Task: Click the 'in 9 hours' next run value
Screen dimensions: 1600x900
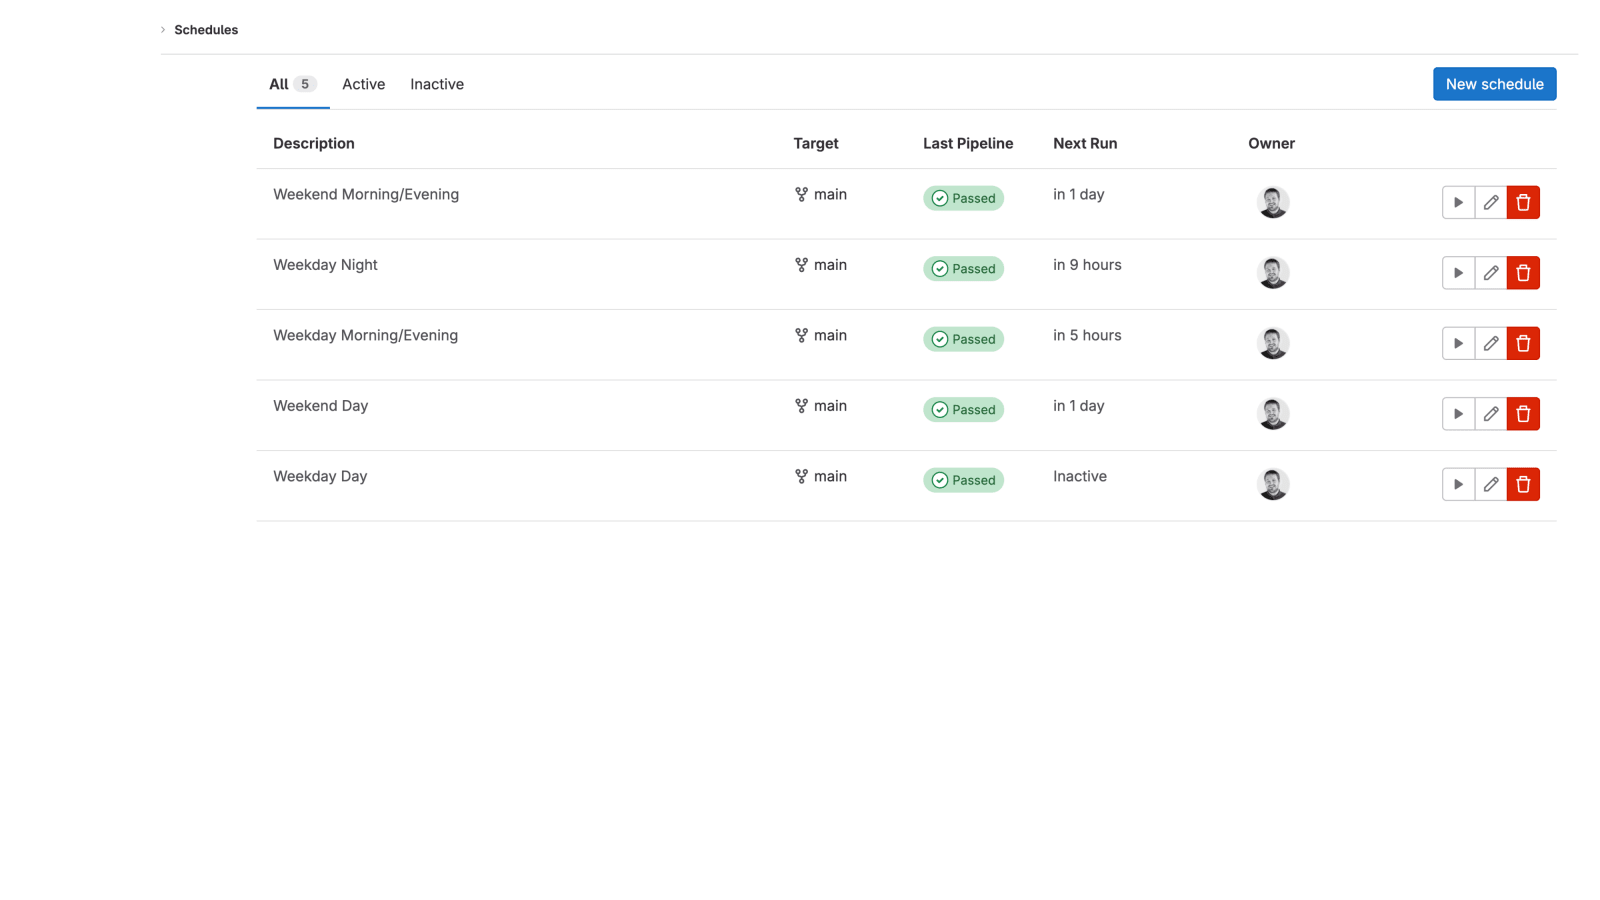Action: [1087, 265]
